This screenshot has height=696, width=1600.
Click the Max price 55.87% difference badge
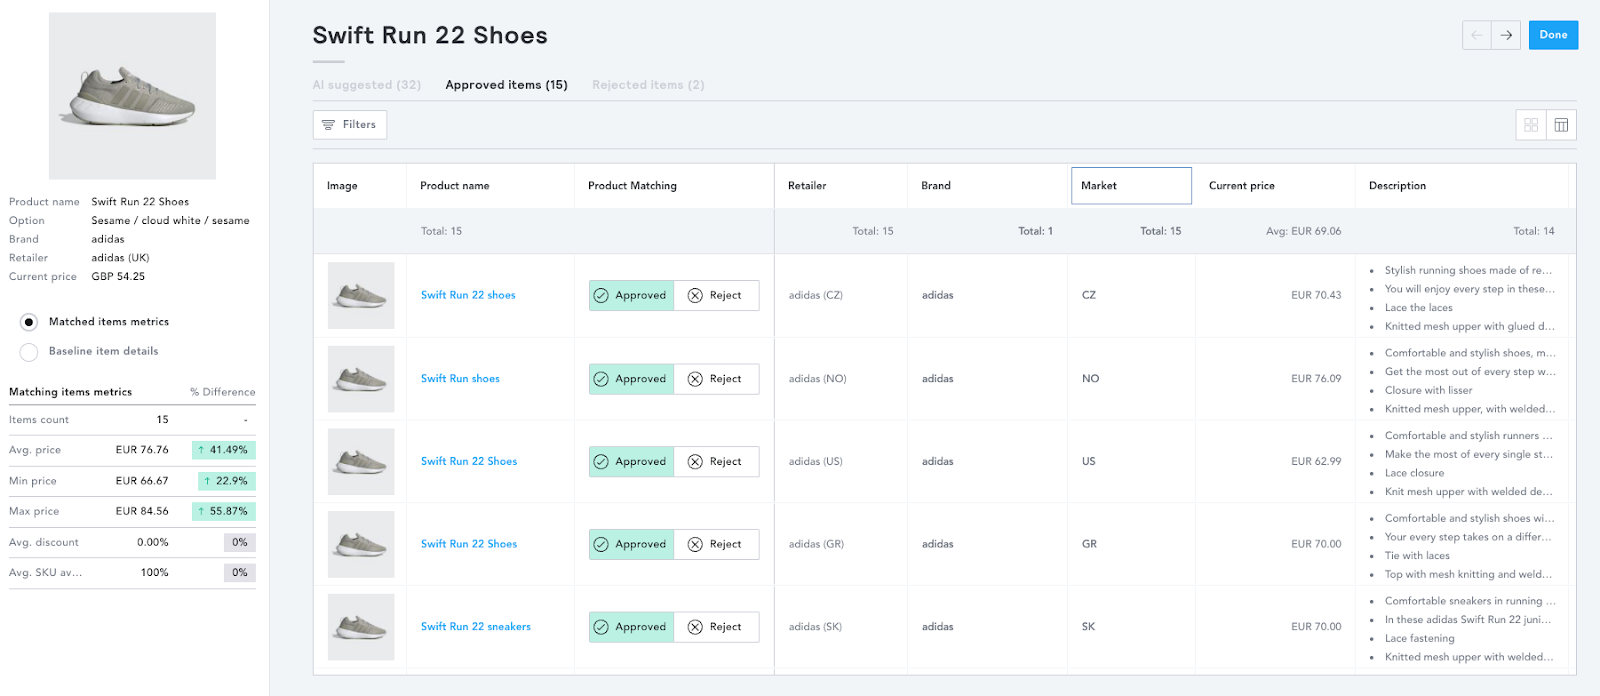tap(224, 511)
